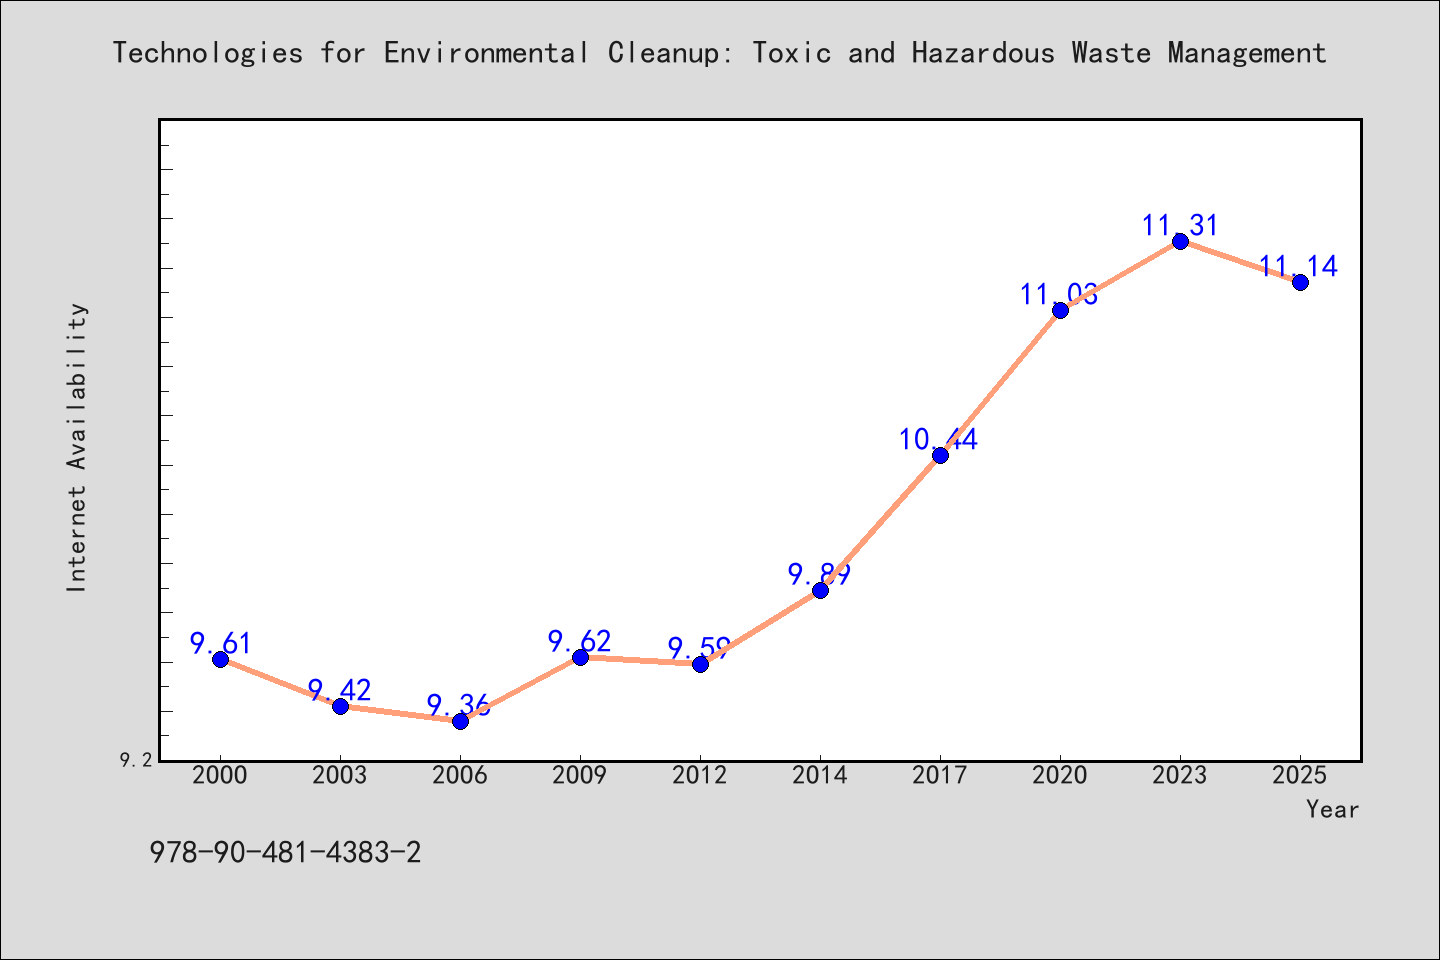
Task: Click the 2000 x-axis tick label
Action: click(220, 776)
